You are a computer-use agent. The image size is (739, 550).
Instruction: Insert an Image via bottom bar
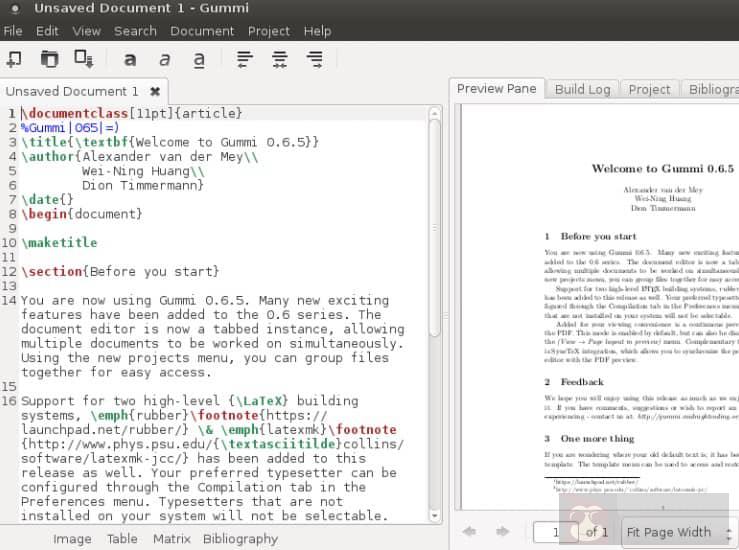click(72, 539)
